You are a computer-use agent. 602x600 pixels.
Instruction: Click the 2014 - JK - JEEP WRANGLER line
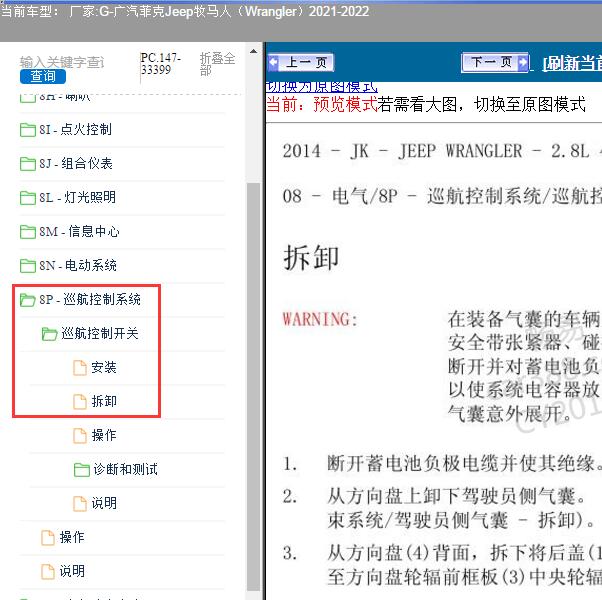click(x=442, y=151)
